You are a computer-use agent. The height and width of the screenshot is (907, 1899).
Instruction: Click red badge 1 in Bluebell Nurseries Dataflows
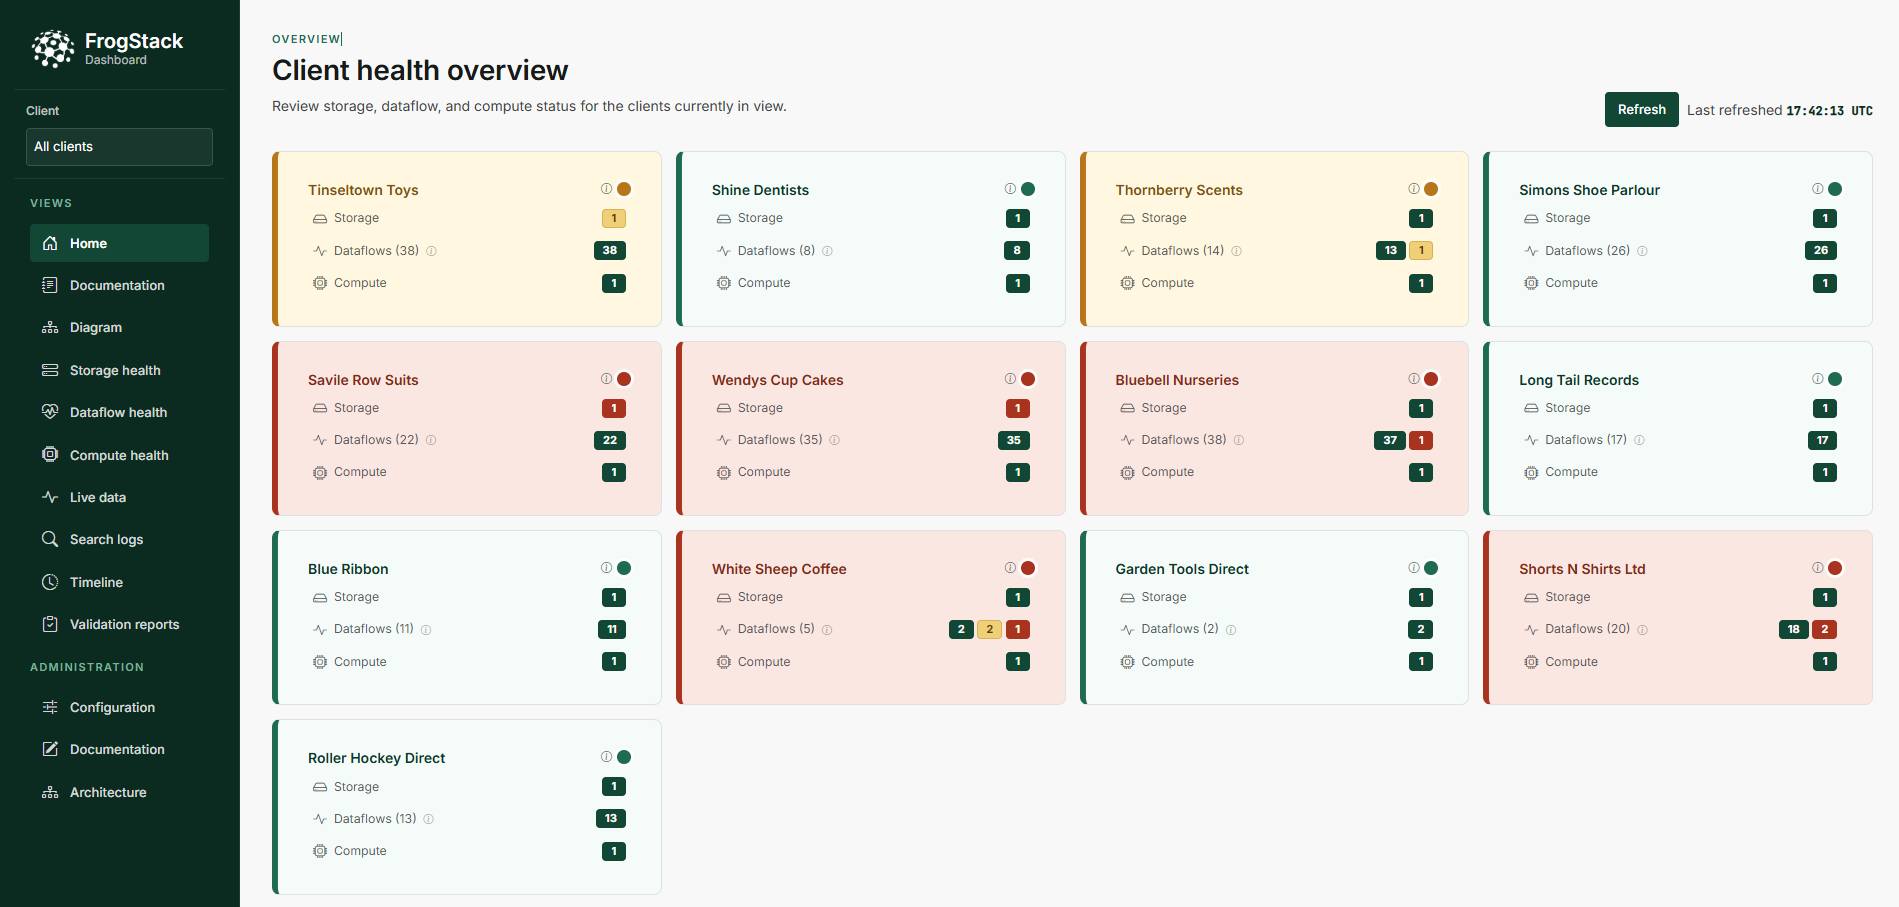(1421, 440)
